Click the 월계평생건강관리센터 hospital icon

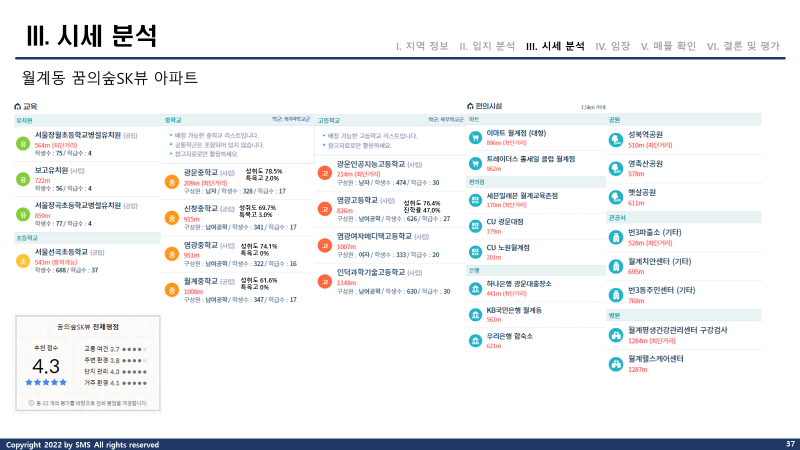click(x=616, y=335)
